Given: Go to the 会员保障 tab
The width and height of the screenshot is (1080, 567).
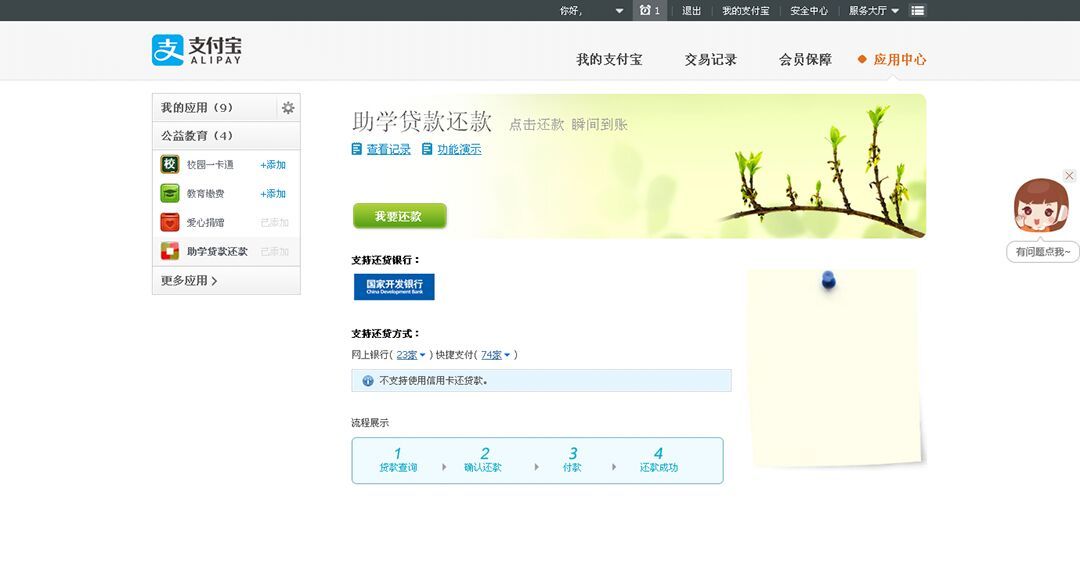Looking at the screenshot, I should click(x=805, y=60).
